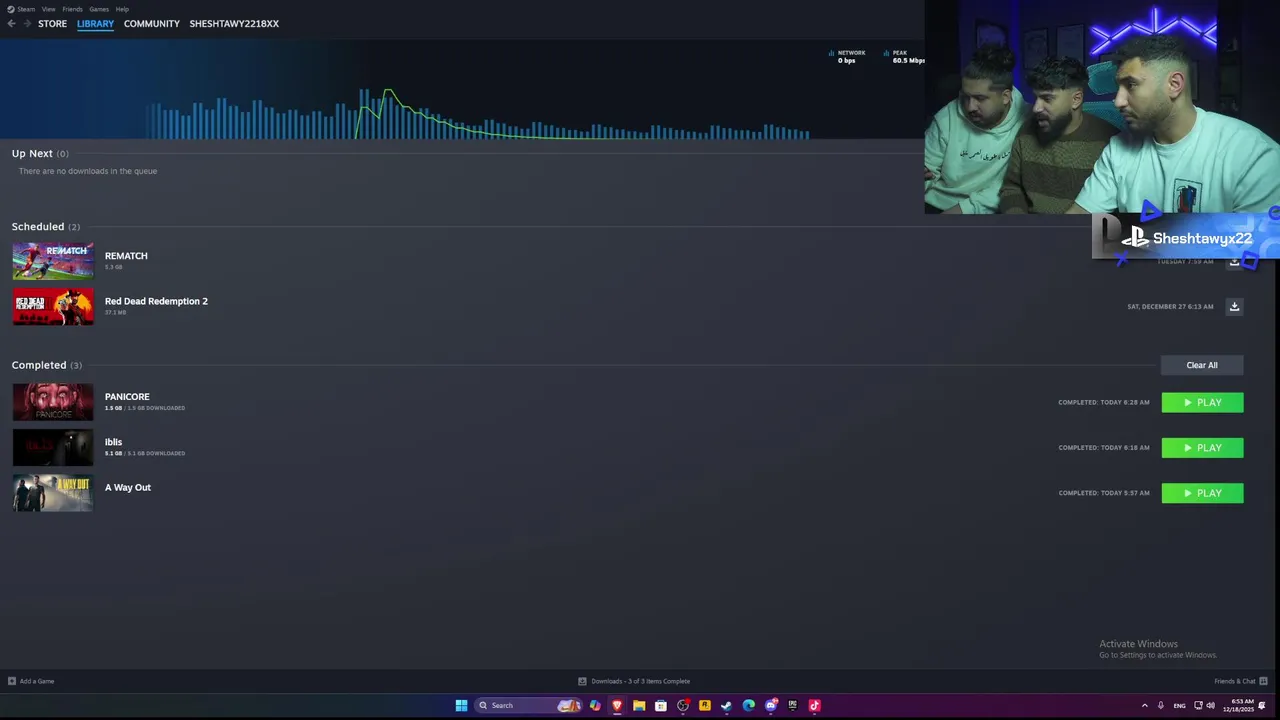Open Microsoft Store from the taskbar
The width and height of the screenshot is (1280, 720).
point(661,705)
